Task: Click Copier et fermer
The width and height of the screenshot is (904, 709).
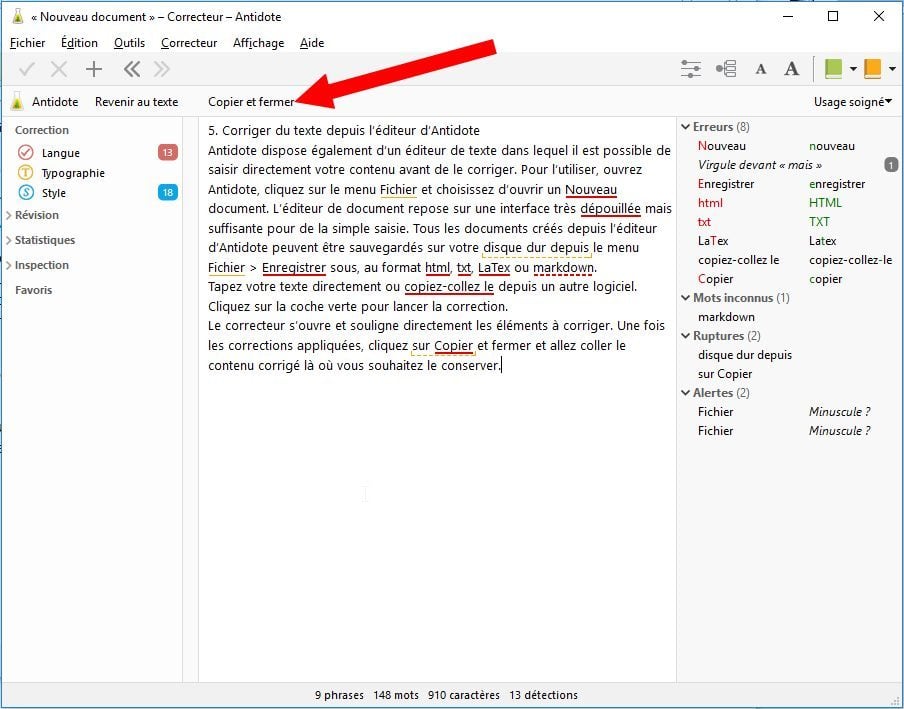Action: click(251, 102)
